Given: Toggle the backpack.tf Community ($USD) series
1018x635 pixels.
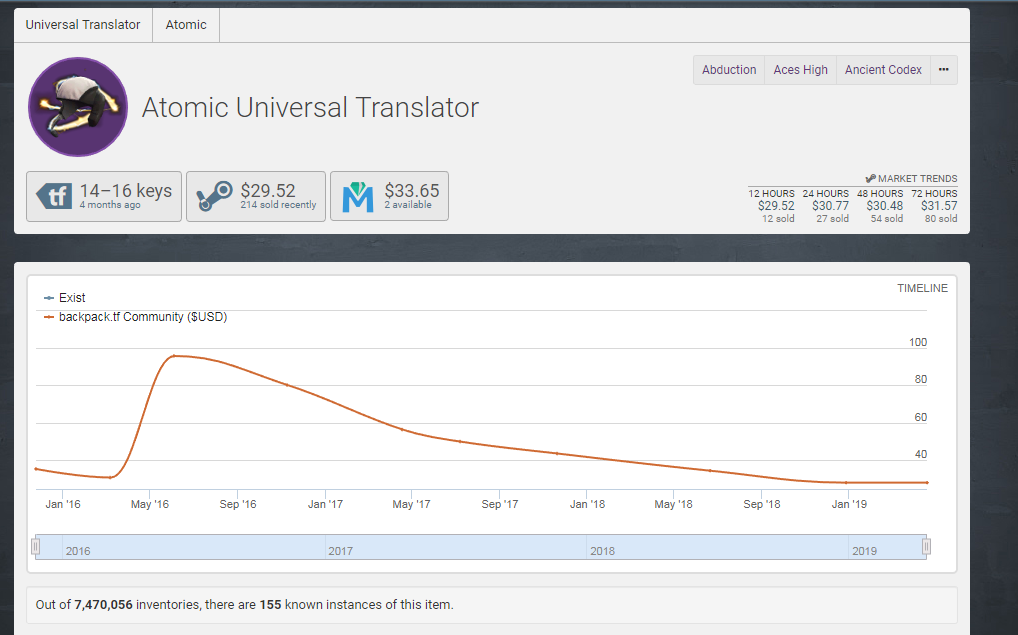Looking at the screenshot, I should pos(135,317).
